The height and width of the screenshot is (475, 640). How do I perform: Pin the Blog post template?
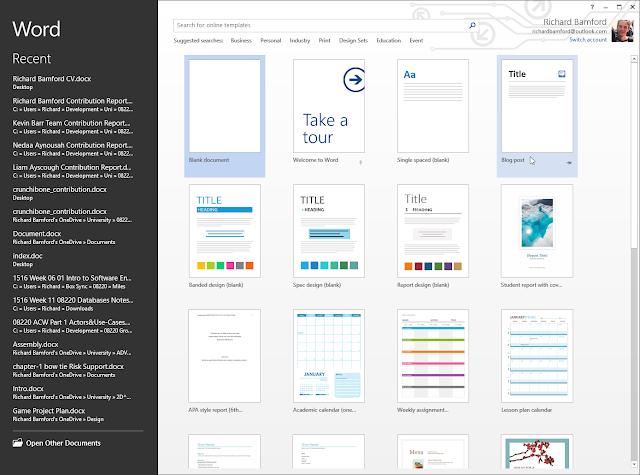pyautogui.click(x=569, y=162)
